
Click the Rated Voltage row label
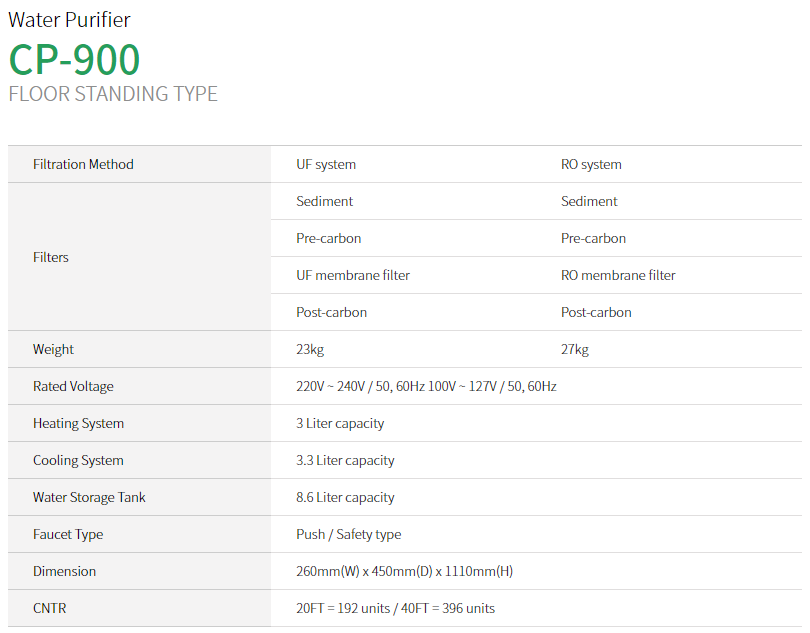(x=73, y=386)
